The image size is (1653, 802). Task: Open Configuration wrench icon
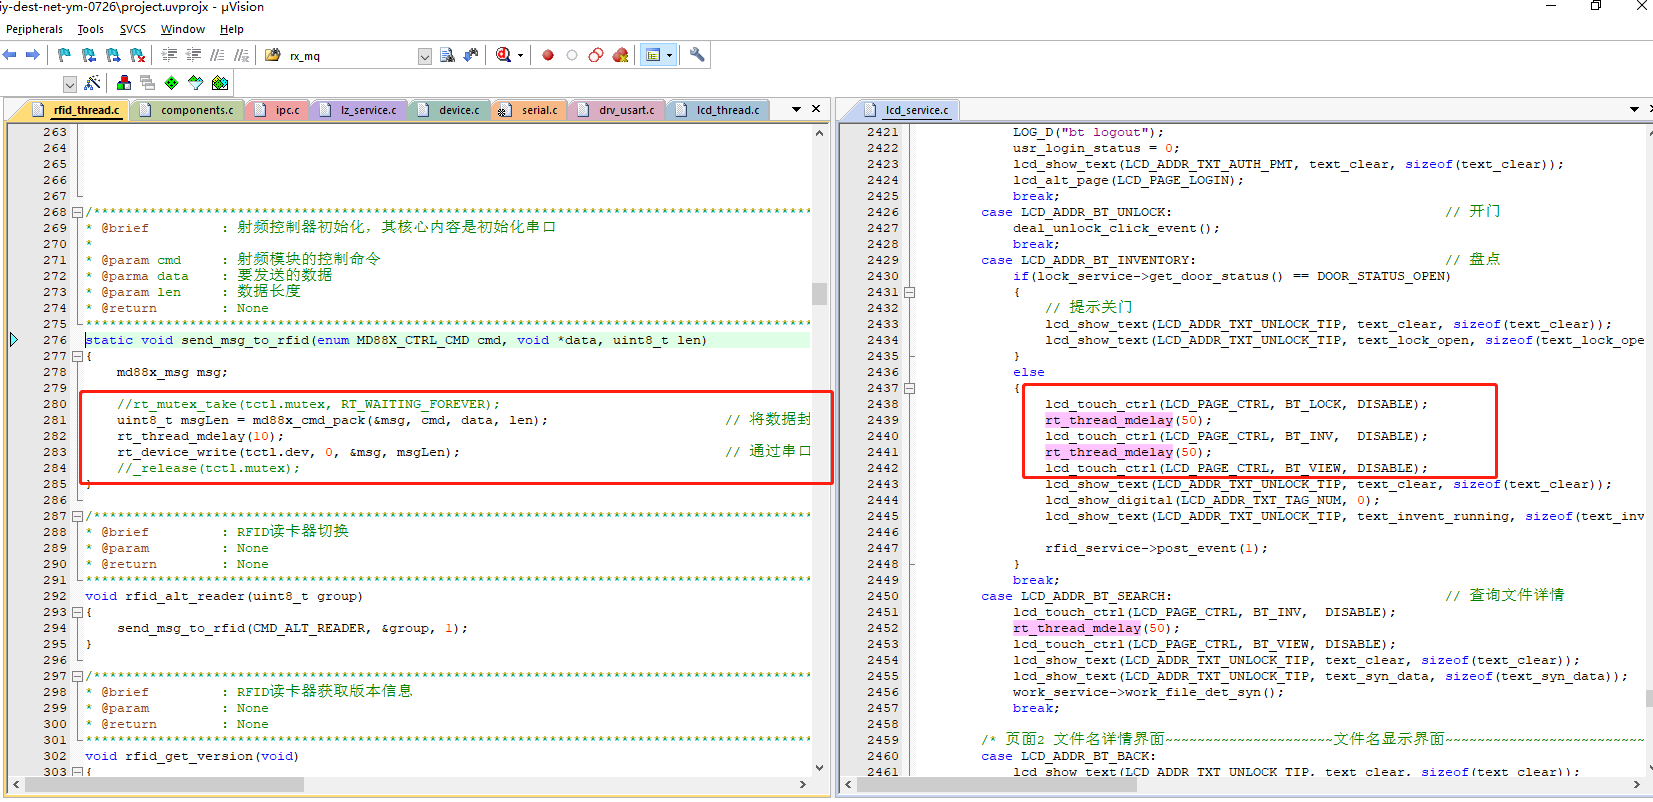pos(697,55)
